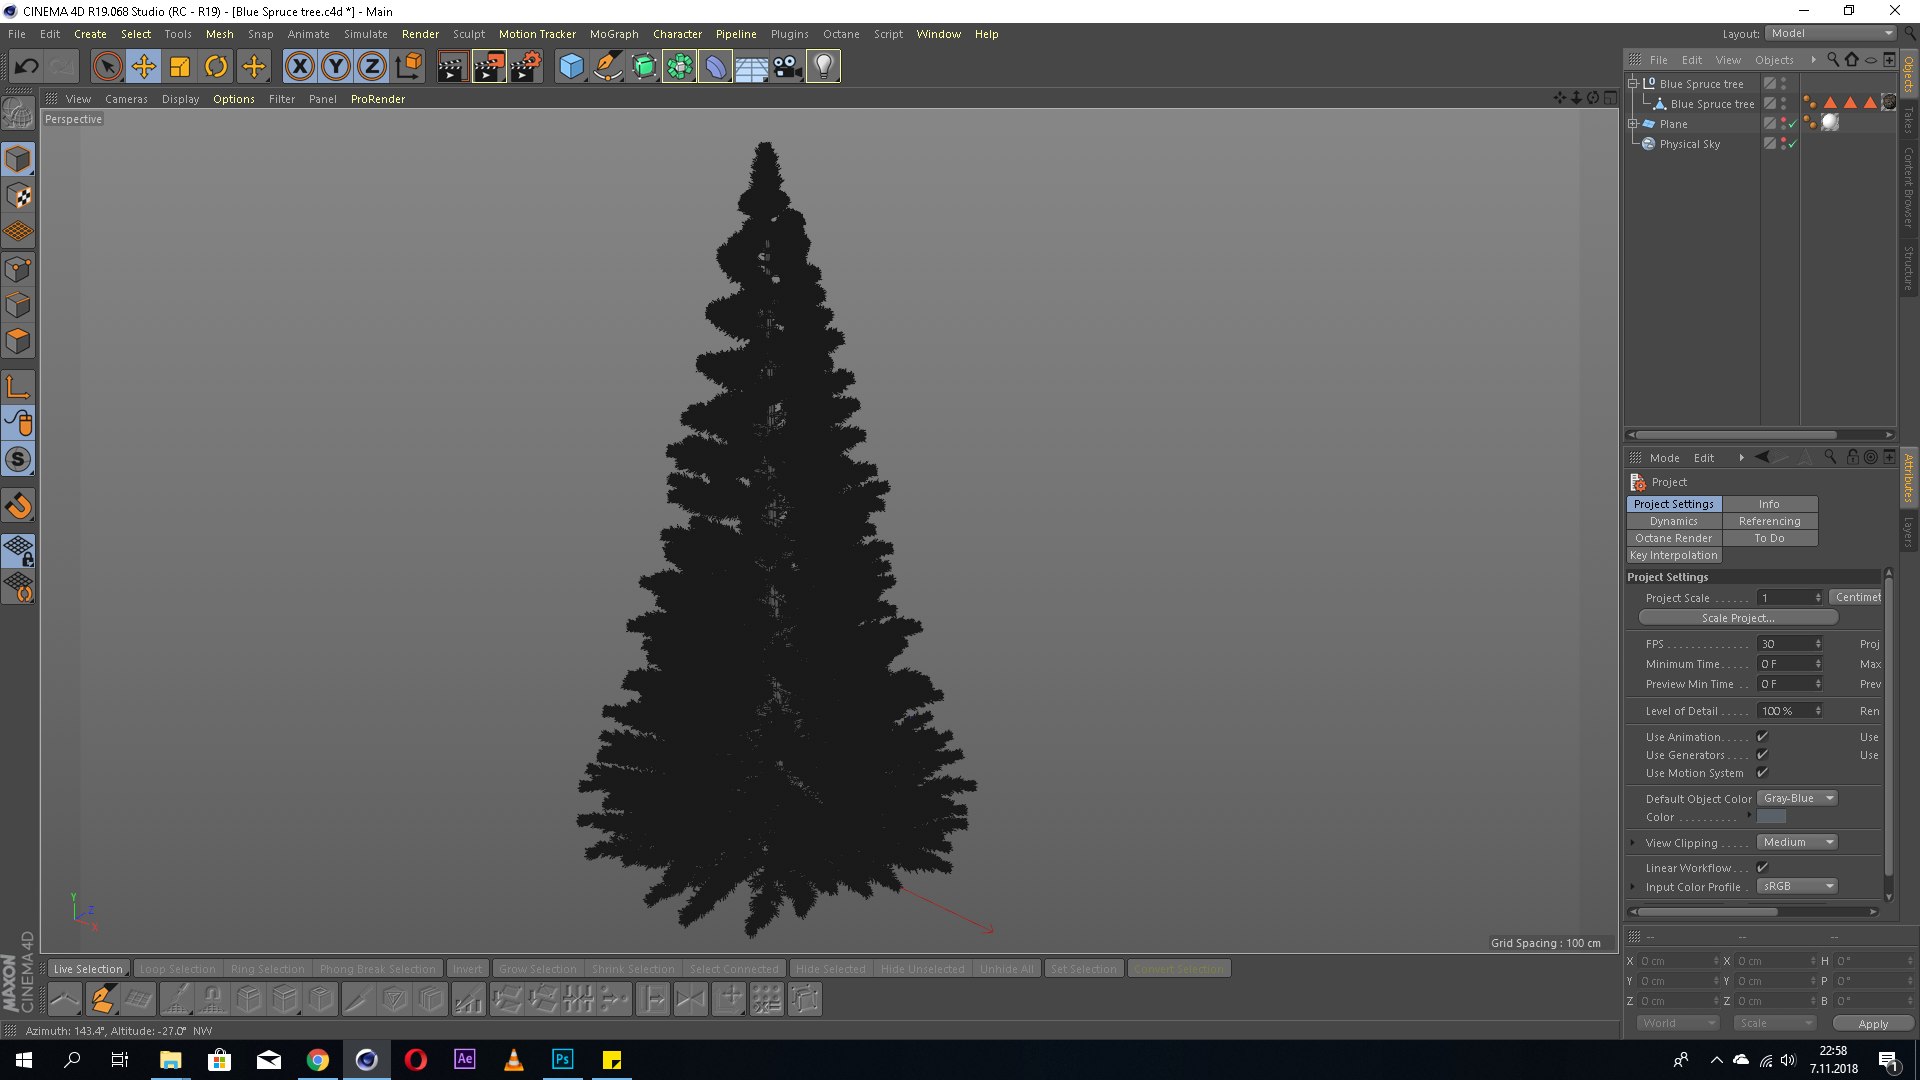Viewport: 1920px width, 1080px height.
Task: Switch to the Dynamics tab
Action: (1674, 521)
